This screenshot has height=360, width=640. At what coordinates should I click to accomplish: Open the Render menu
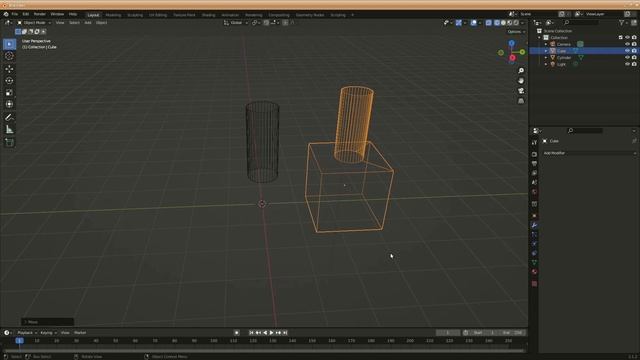pyautogui.click(x=40, y=14)
